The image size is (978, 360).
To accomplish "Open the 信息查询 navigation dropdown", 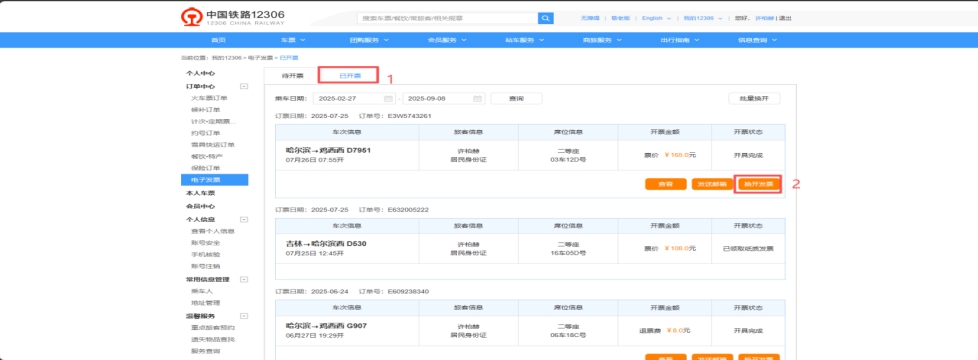I will pos(757,40).
